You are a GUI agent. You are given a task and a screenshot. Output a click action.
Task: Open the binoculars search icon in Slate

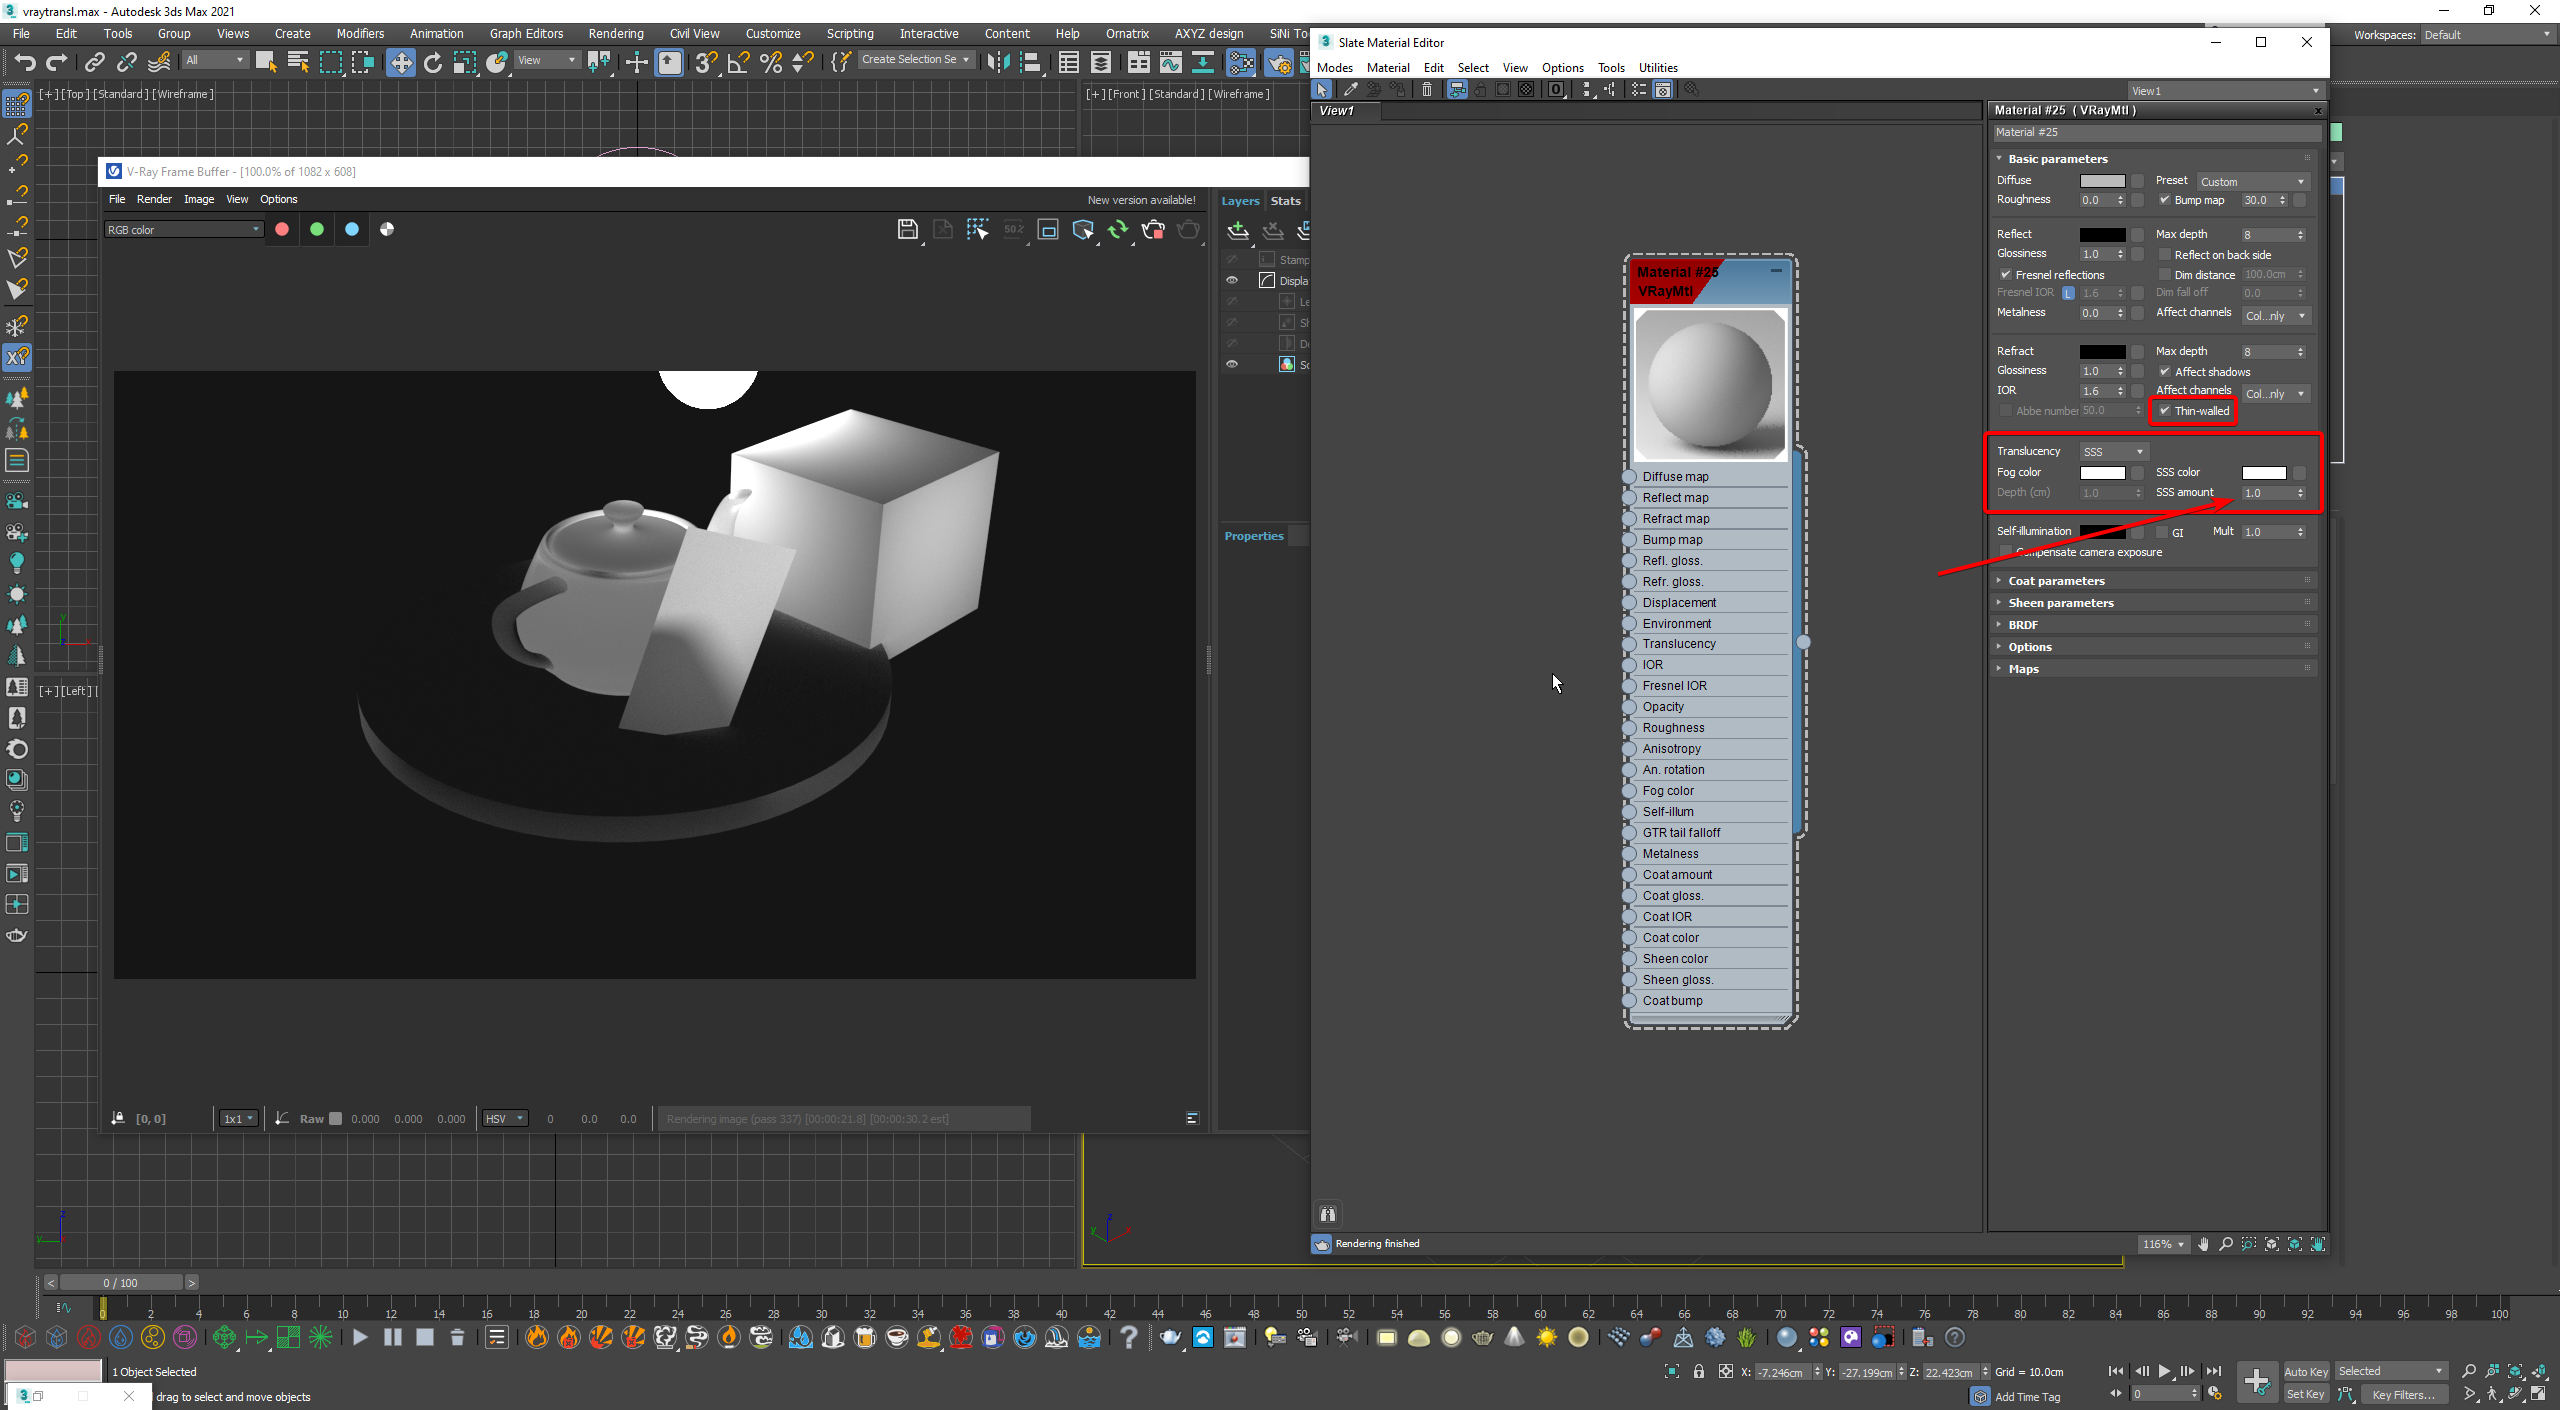point(1328,1214)
